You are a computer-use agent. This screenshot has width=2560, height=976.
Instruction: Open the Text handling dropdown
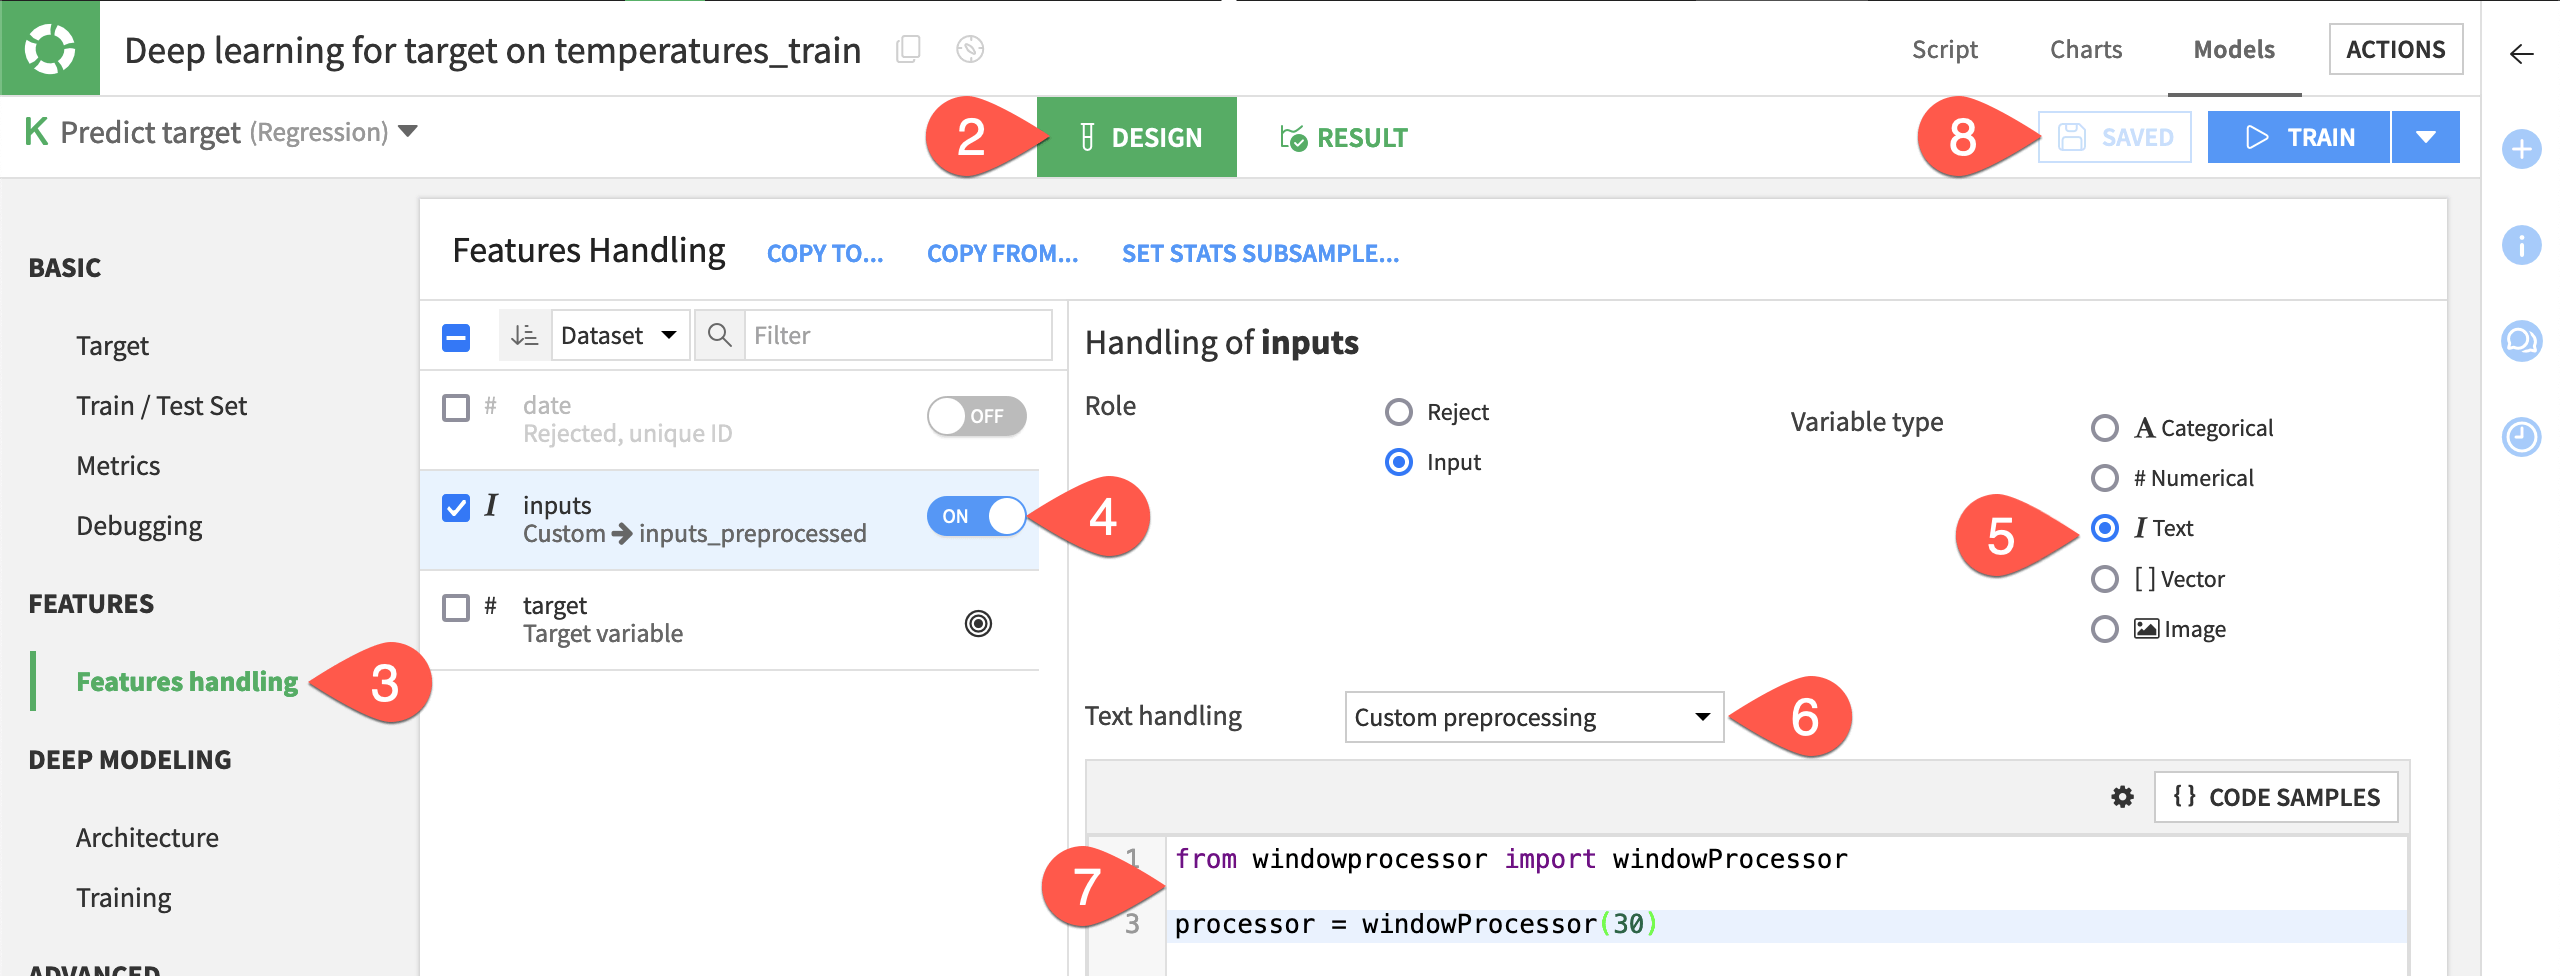[1534, 716]
